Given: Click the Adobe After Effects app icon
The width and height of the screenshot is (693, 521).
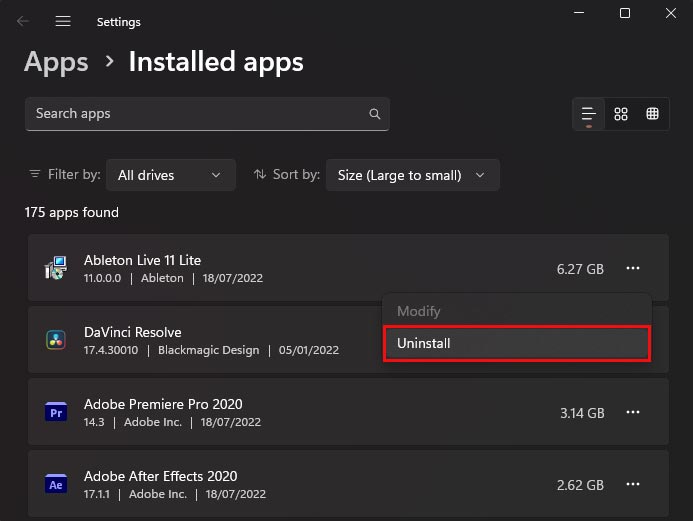Looking at the screenshot, I should coord(56,484).
